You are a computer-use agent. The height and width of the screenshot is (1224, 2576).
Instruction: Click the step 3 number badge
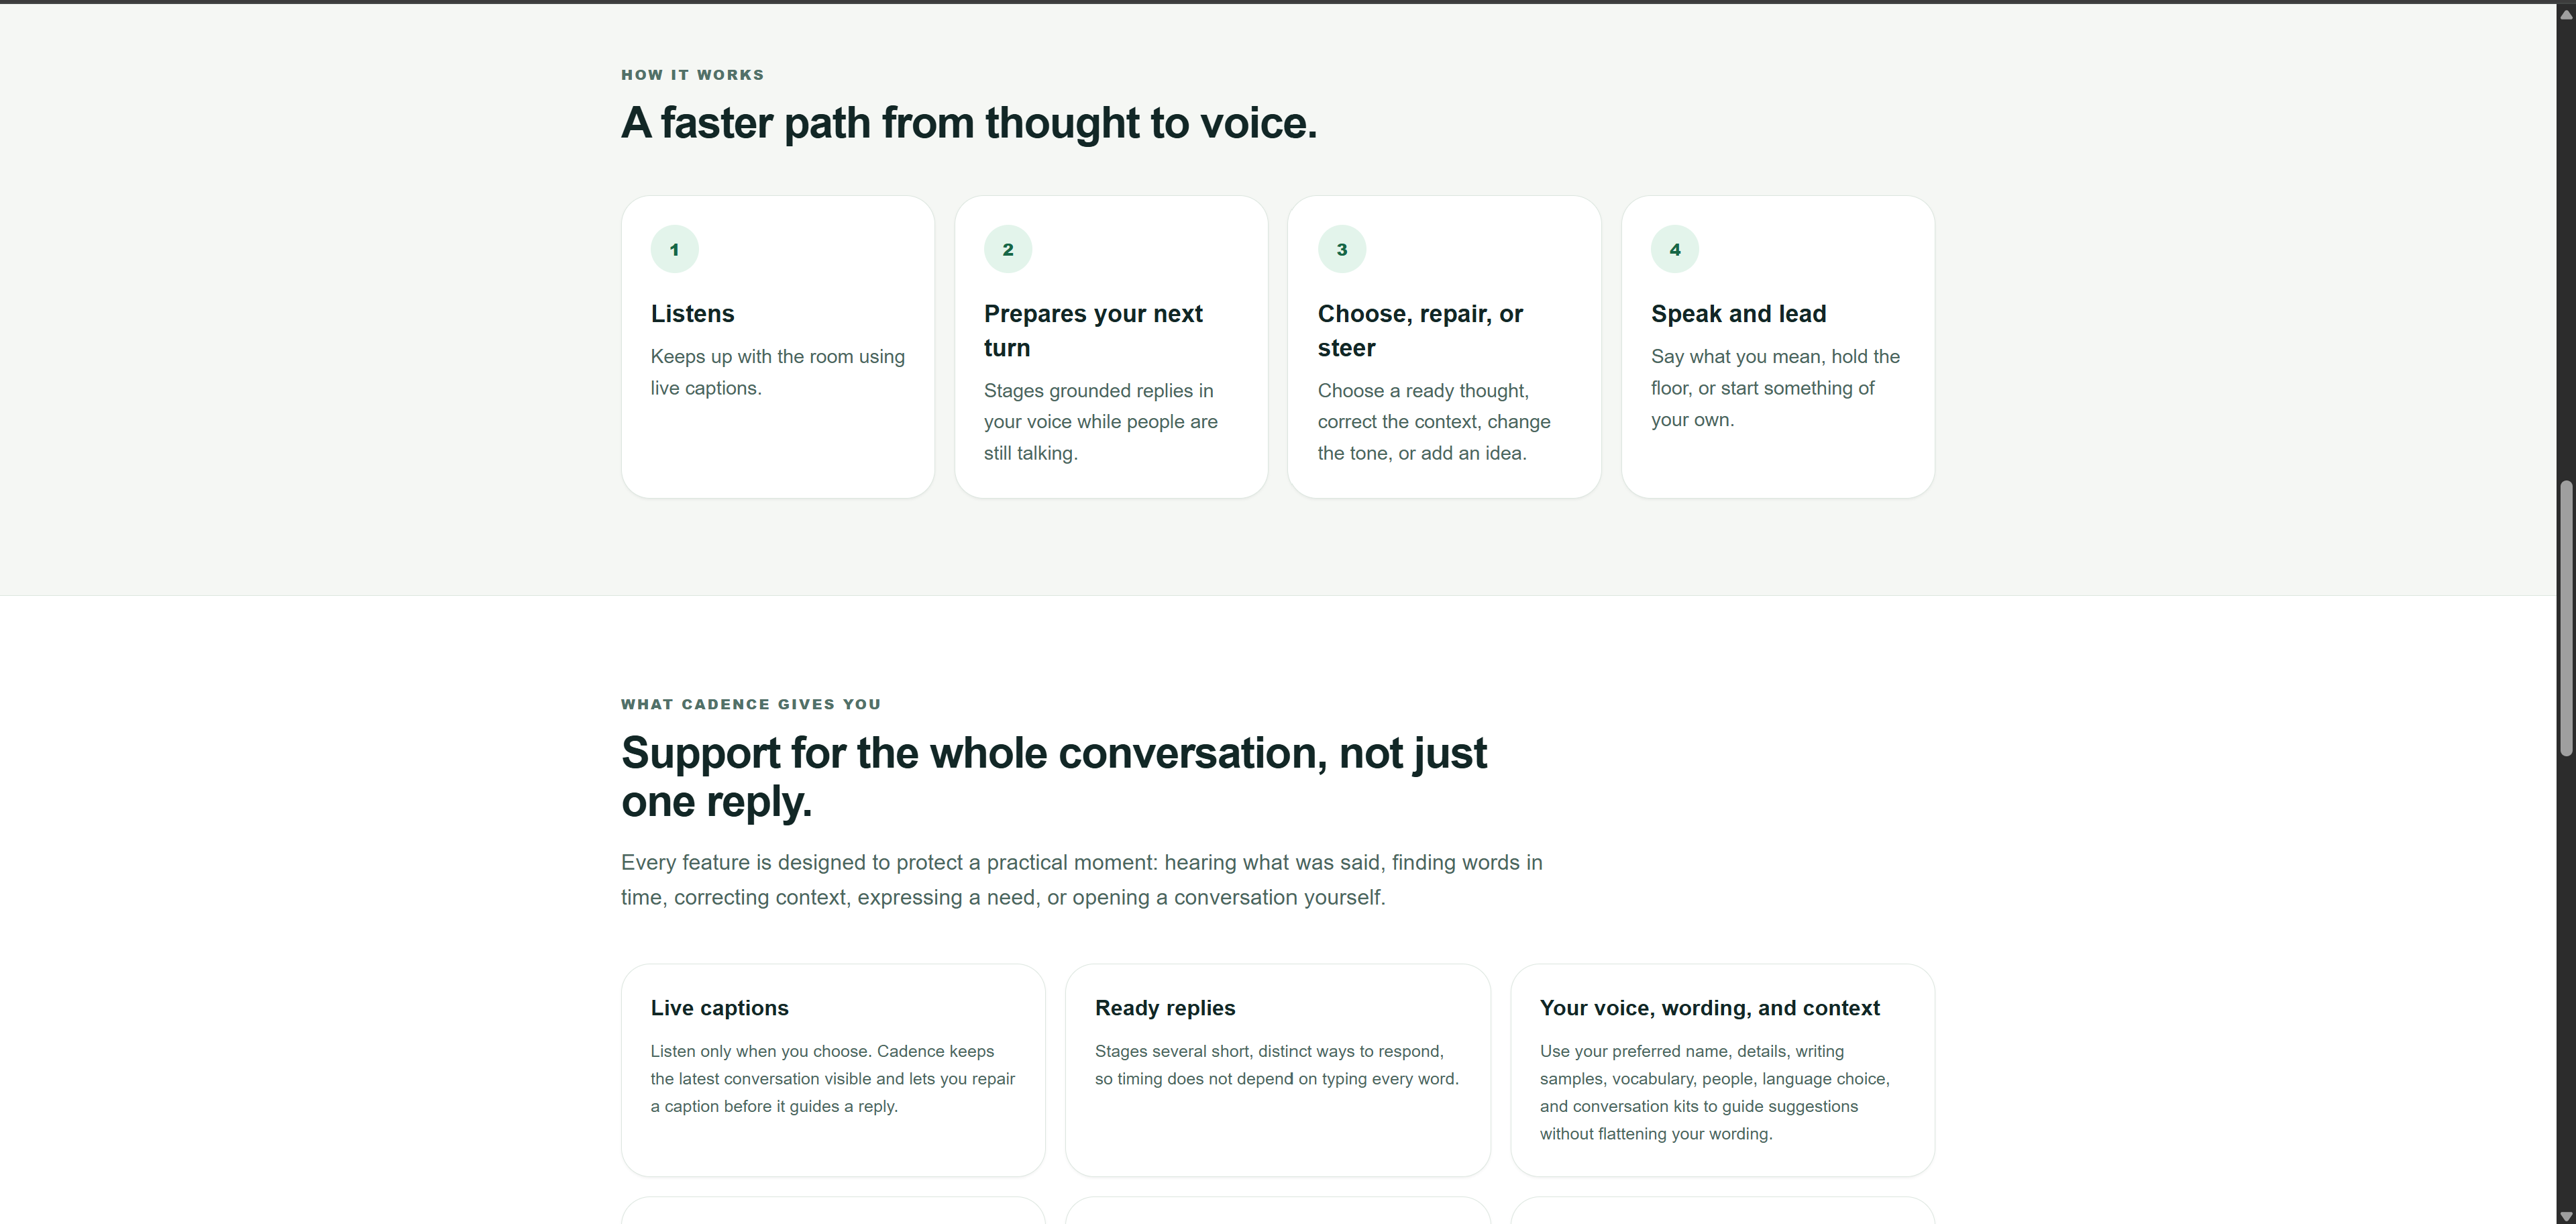(x=1342, y=249)
